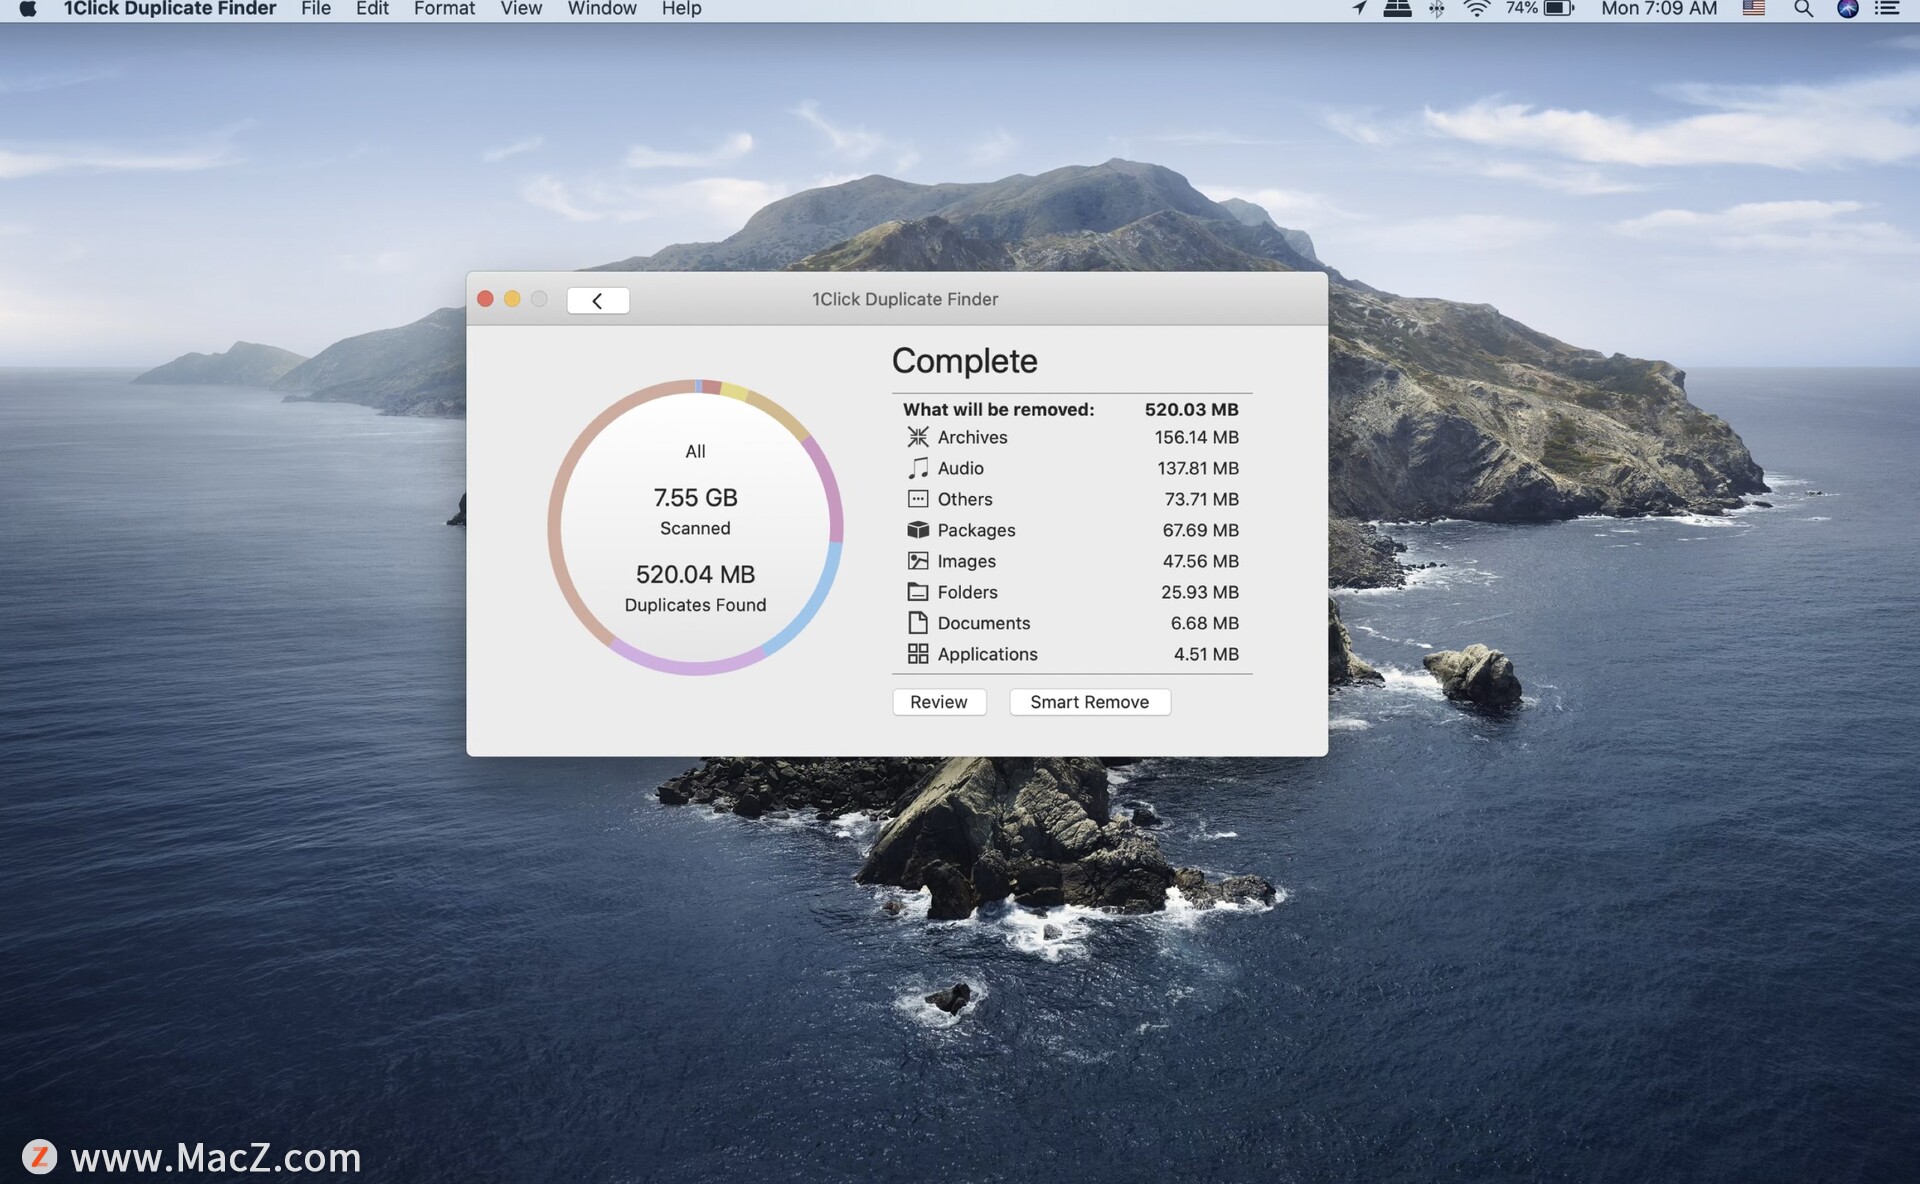Minimize the window with yellow button

coord(512,299)
